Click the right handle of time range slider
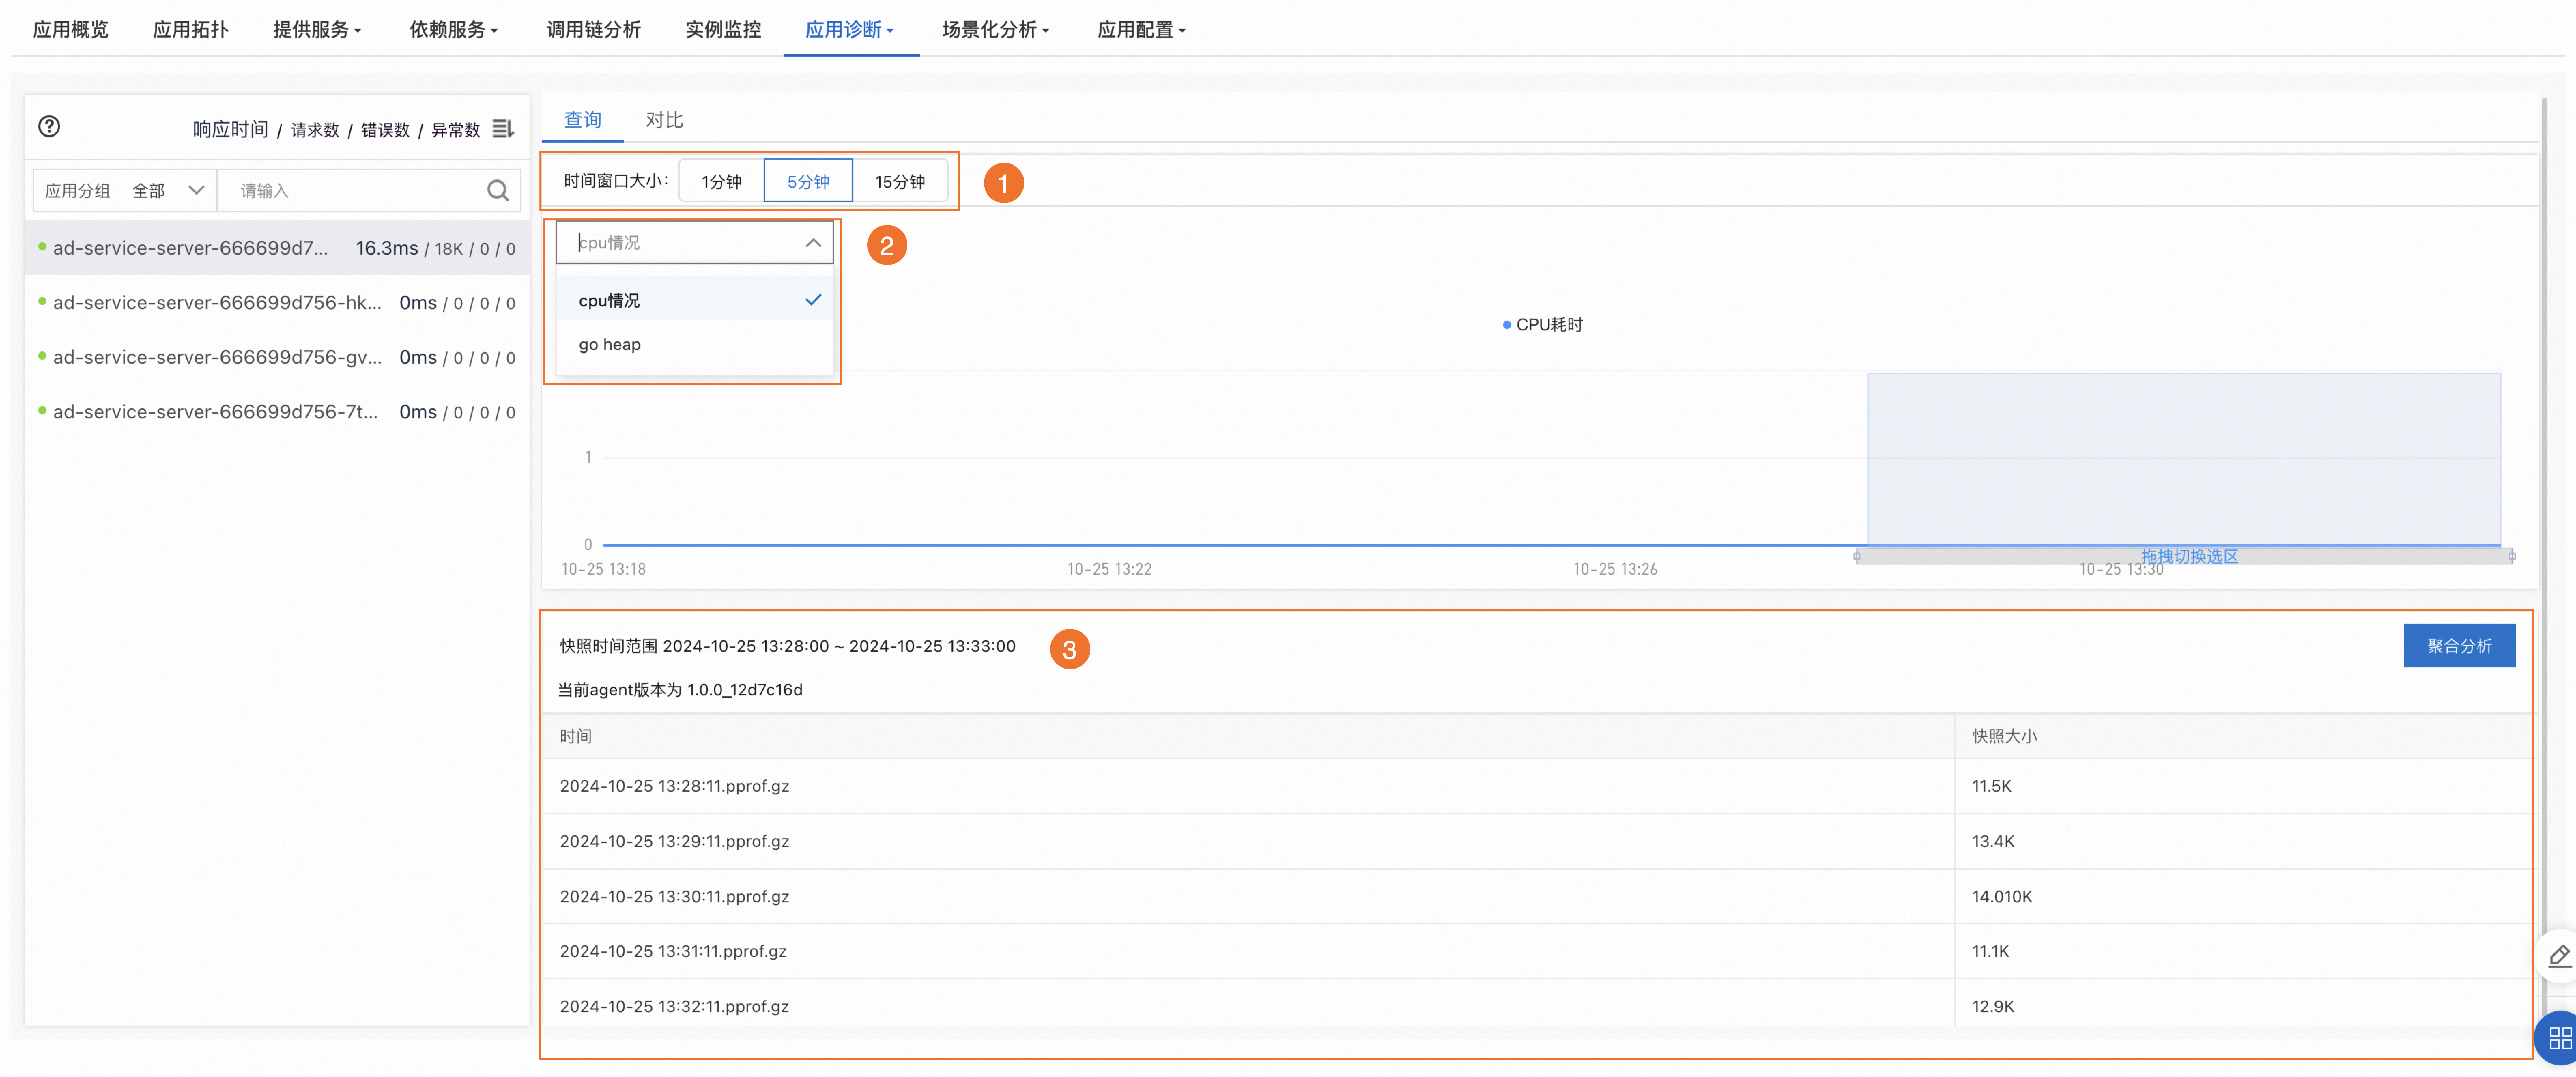 coord(2512,556)
